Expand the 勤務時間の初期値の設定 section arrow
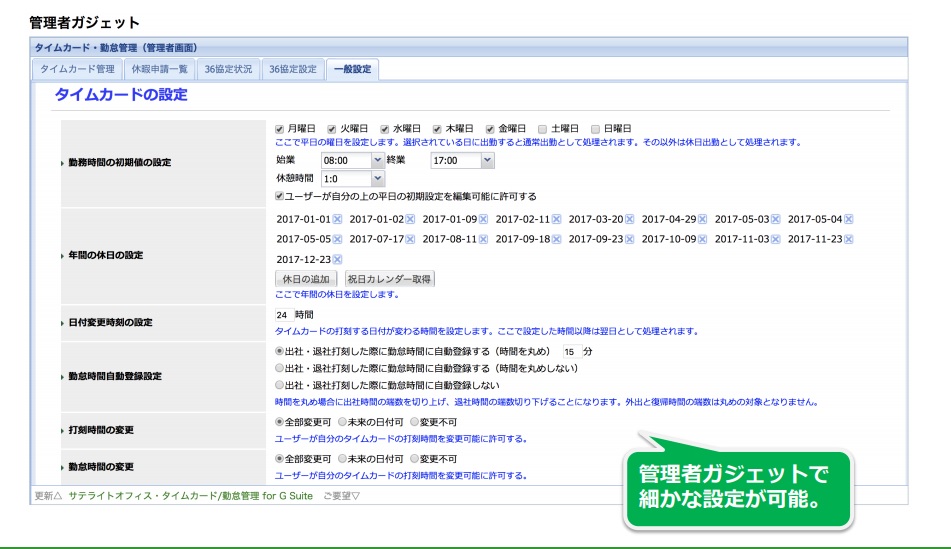The image size is (951, 549). pos(62,163)
